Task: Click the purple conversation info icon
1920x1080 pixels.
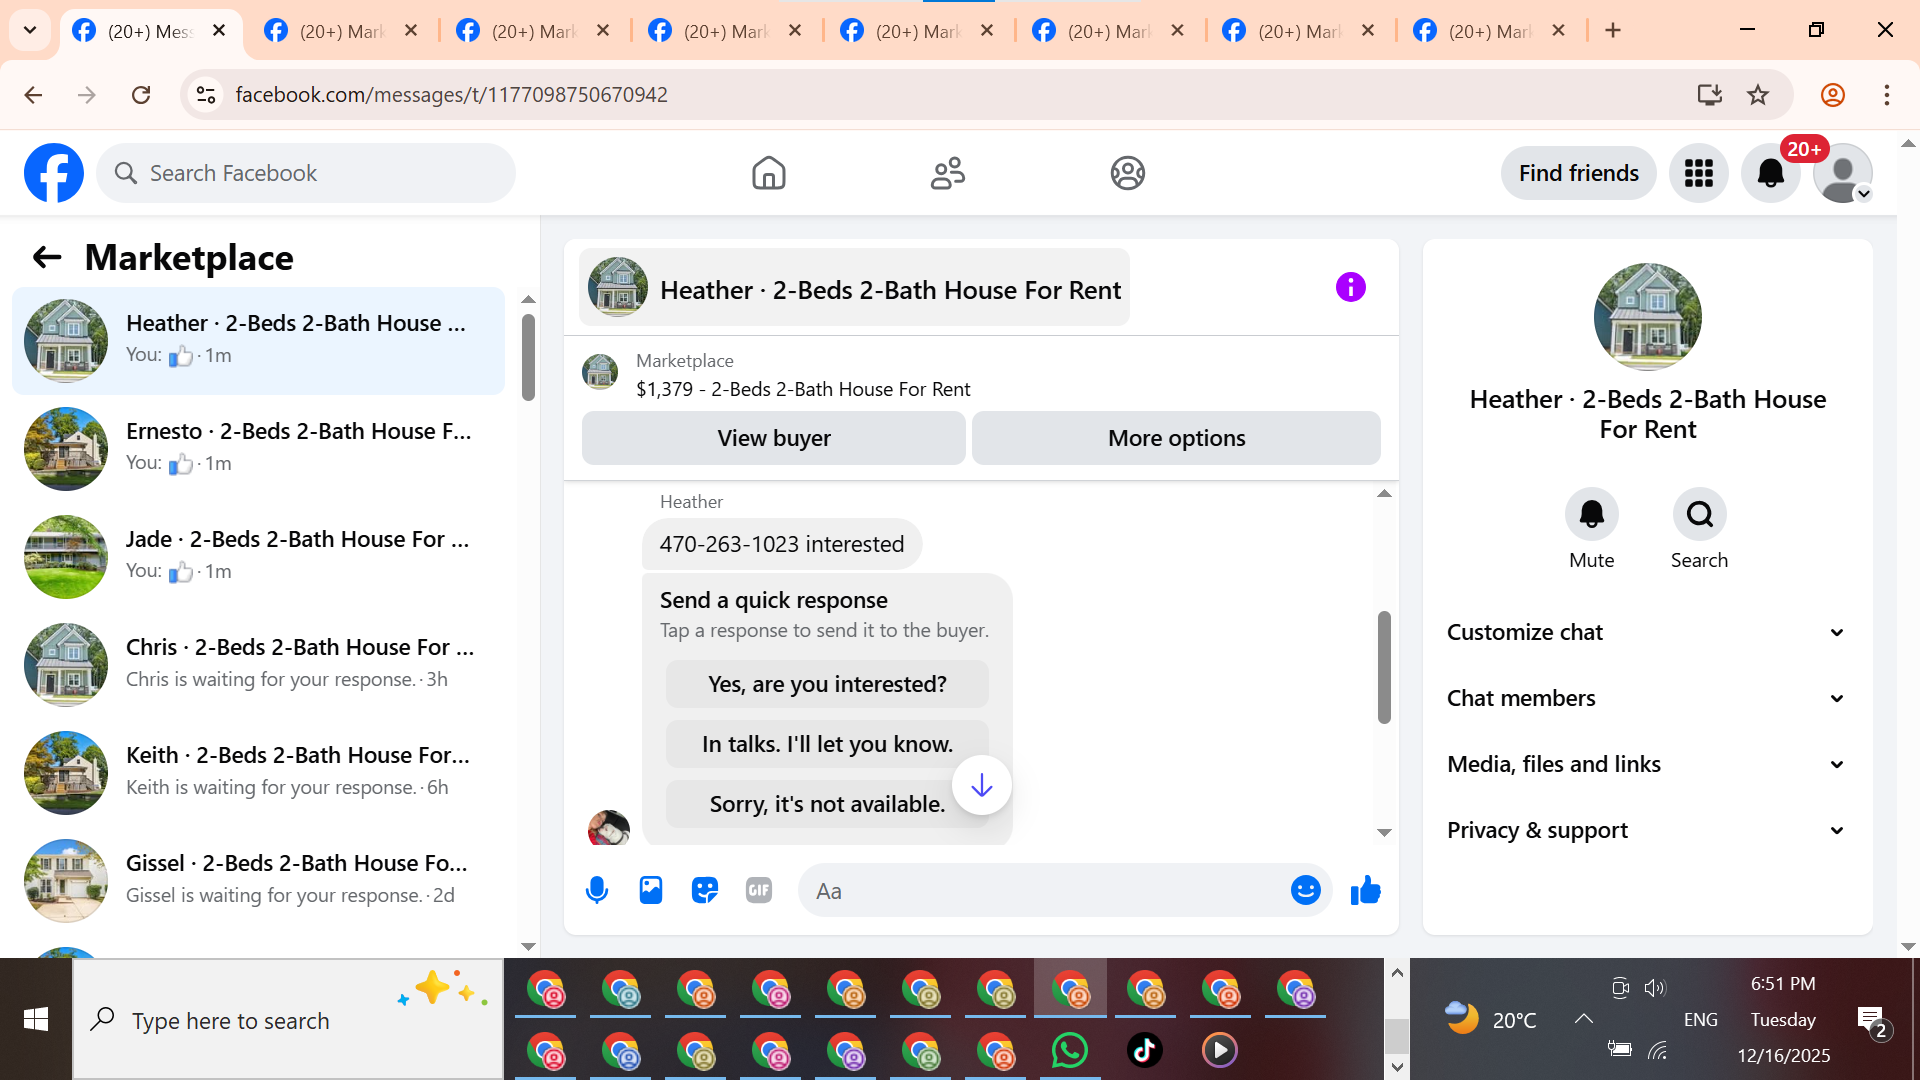Action: click(x=1350, y=288)
